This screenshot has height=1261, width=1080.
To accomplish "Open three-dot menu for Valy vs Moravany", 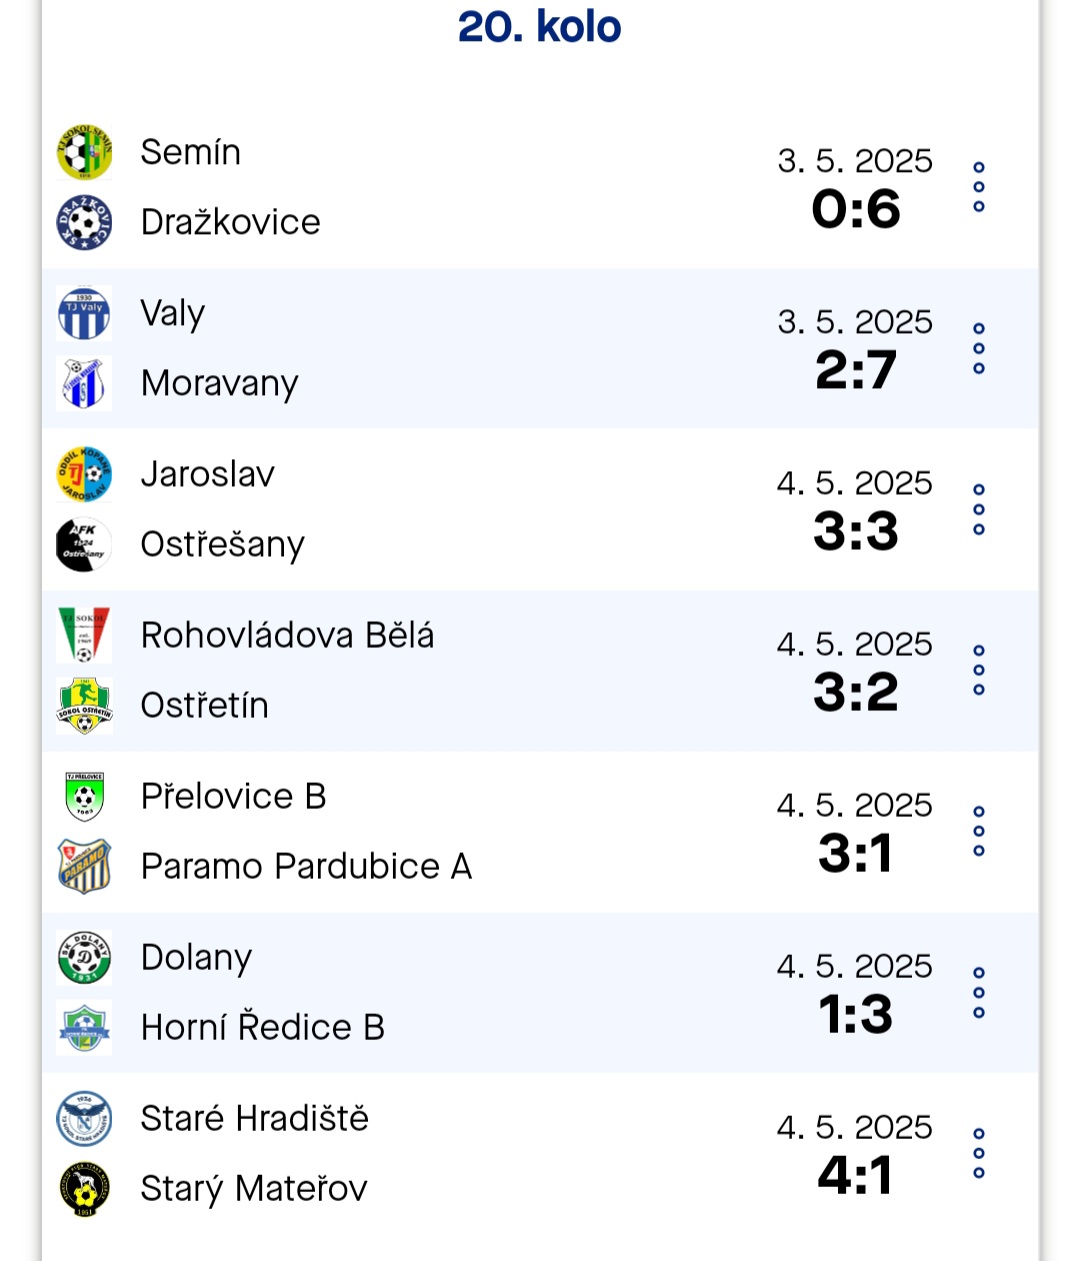I will [x=979, y=349].
